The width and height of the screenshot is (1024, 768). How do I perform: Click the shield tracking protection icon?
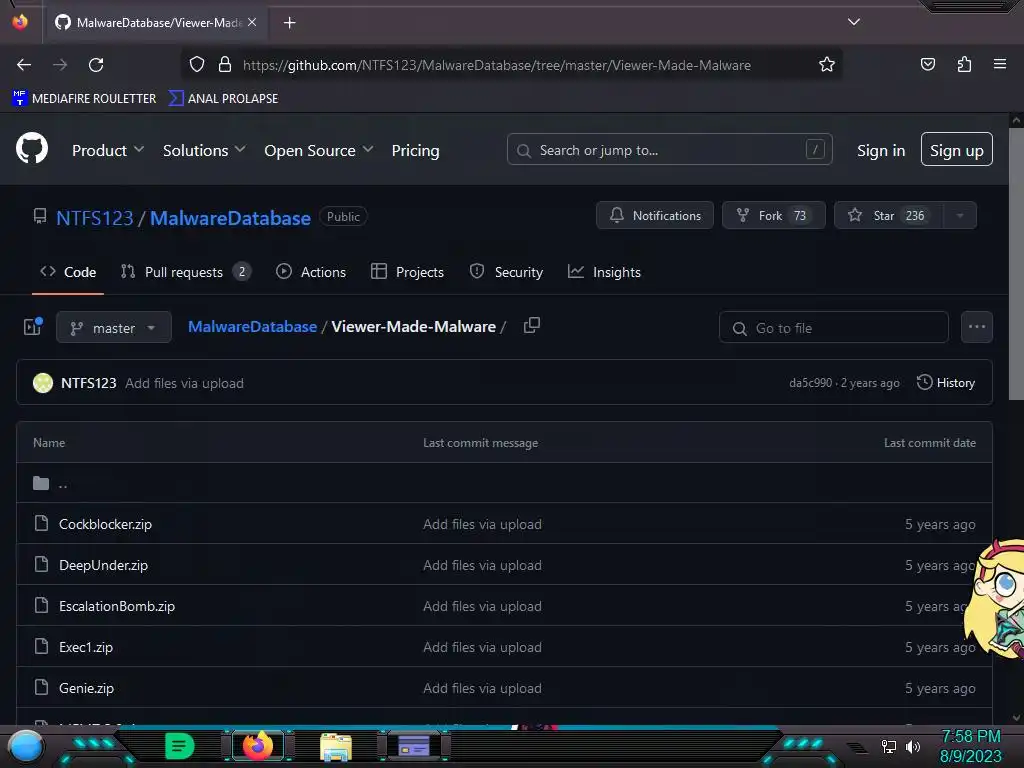click(x=197, y=65)
